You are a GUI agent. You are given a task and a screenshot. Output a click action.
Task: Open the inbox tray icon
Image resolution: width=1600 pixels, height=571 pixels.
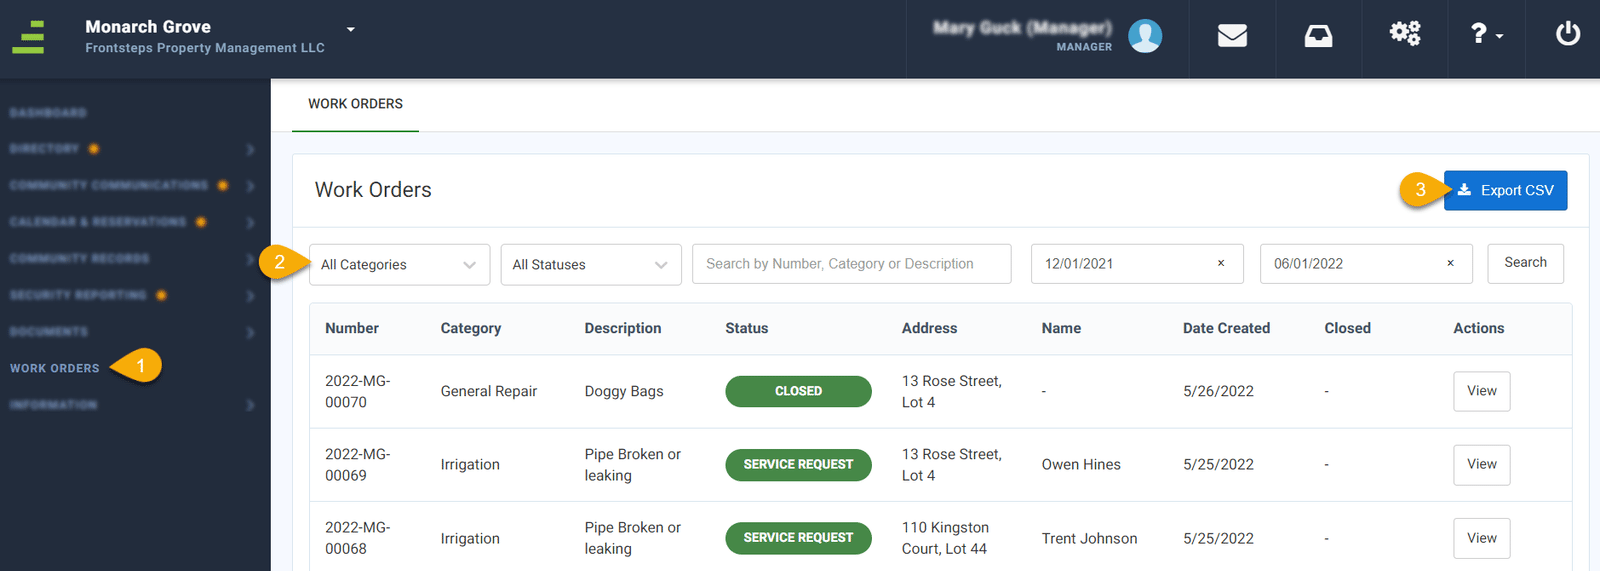pyautogui.click(x=1318, y=36)
